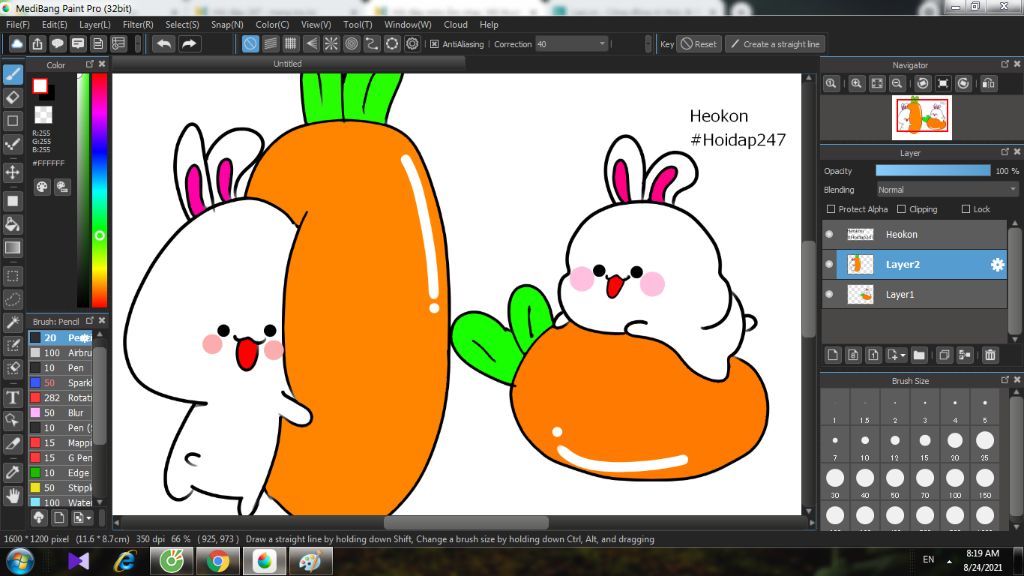1024x576 pixels.
Task: Open the Blending mode dropdown
Action: (x=948, y=189)
